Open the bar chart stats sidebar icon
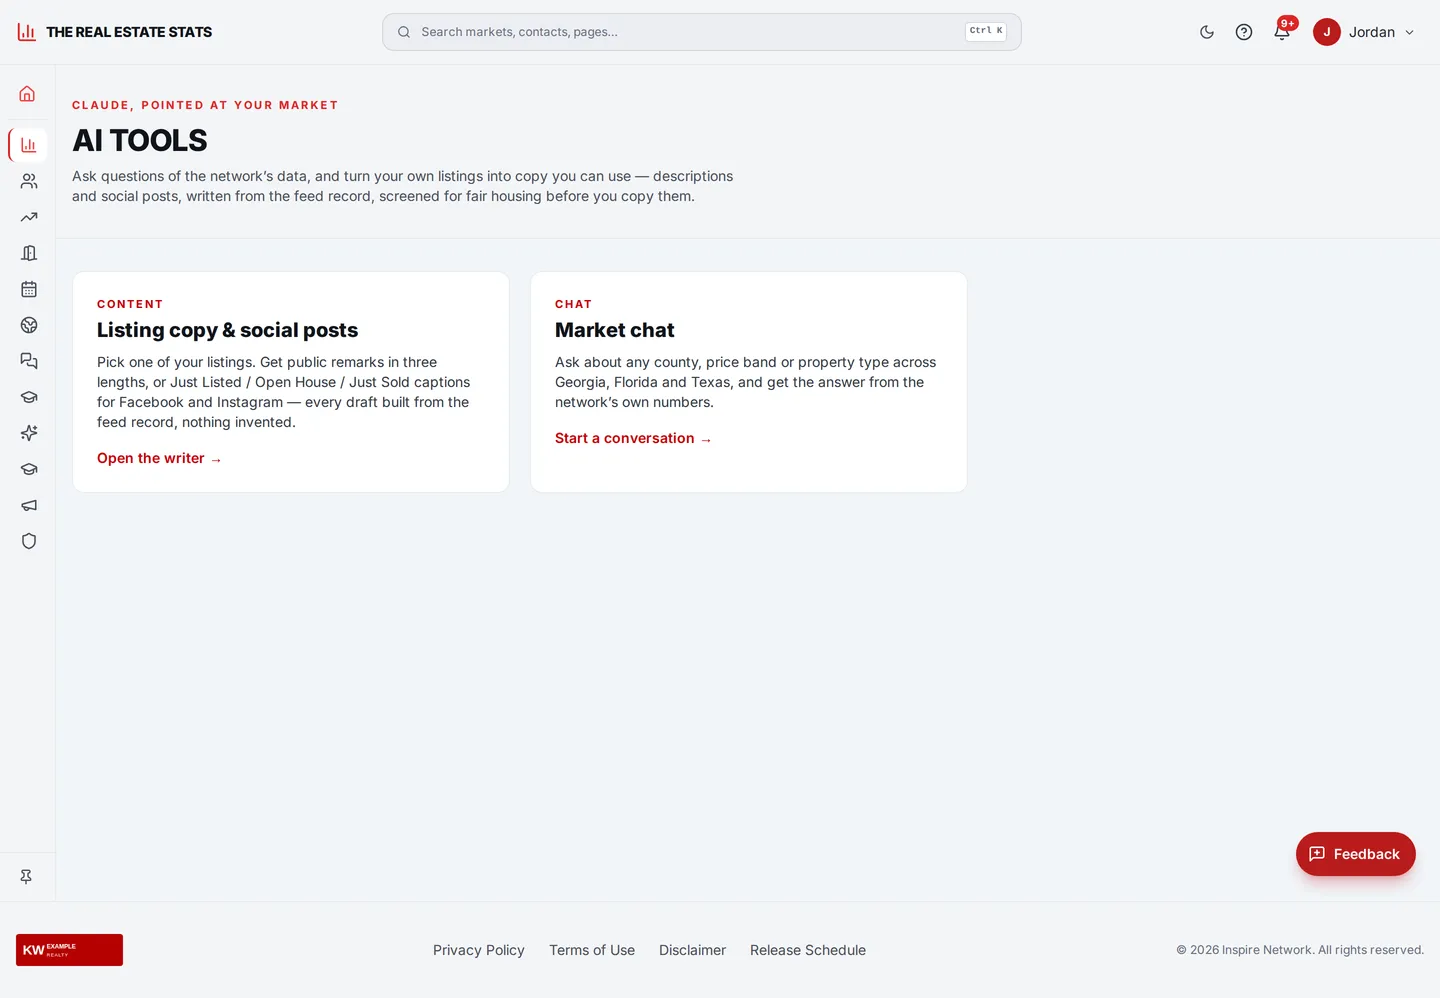 pyautogui.click(x=28, y=145)
